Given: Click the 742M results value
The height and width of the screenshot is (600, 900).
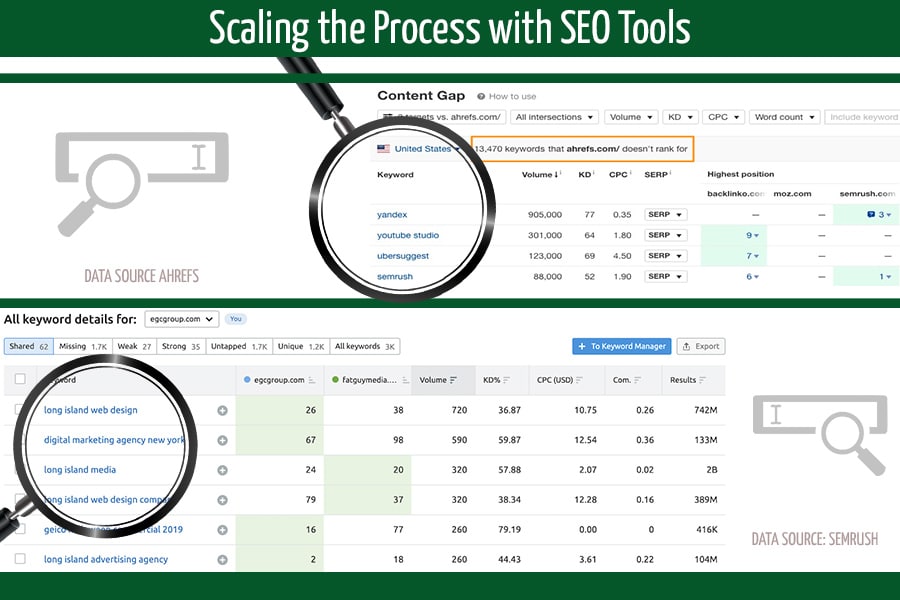Looking at the screenshot, I should click(x=705, y=410).
